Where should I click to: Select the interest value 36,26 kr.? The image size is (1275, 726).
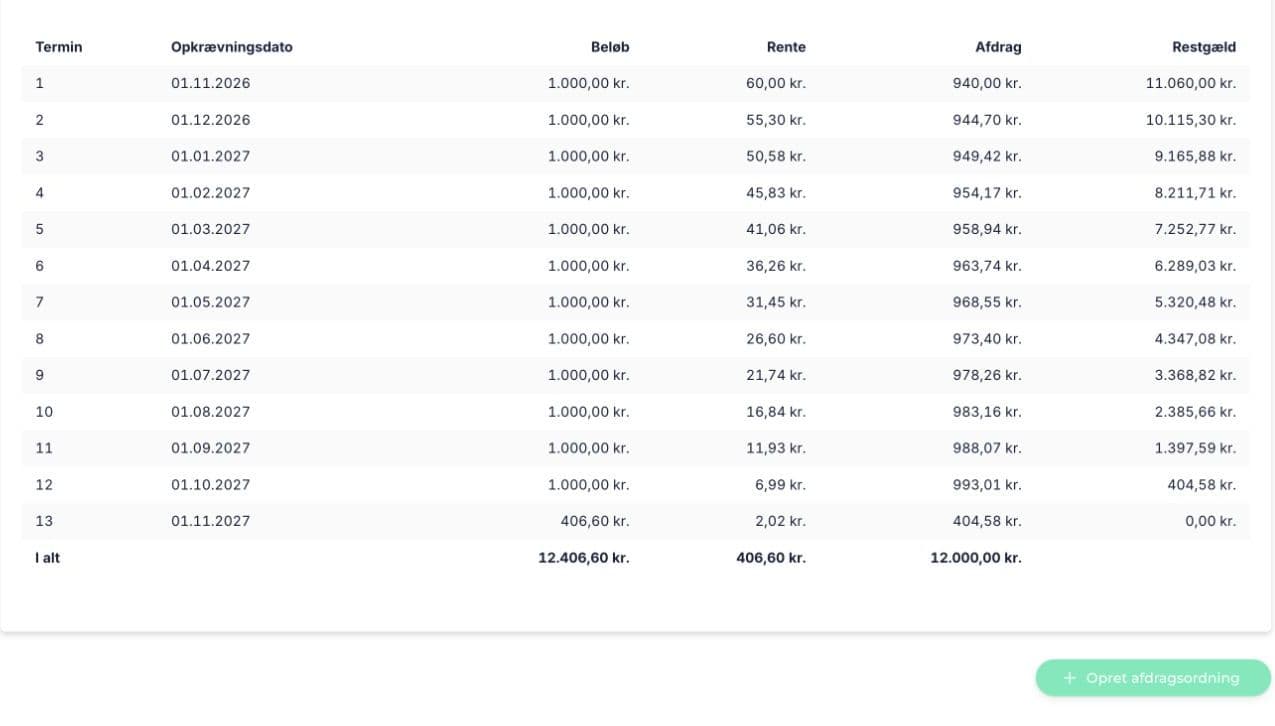pos(776,266)
